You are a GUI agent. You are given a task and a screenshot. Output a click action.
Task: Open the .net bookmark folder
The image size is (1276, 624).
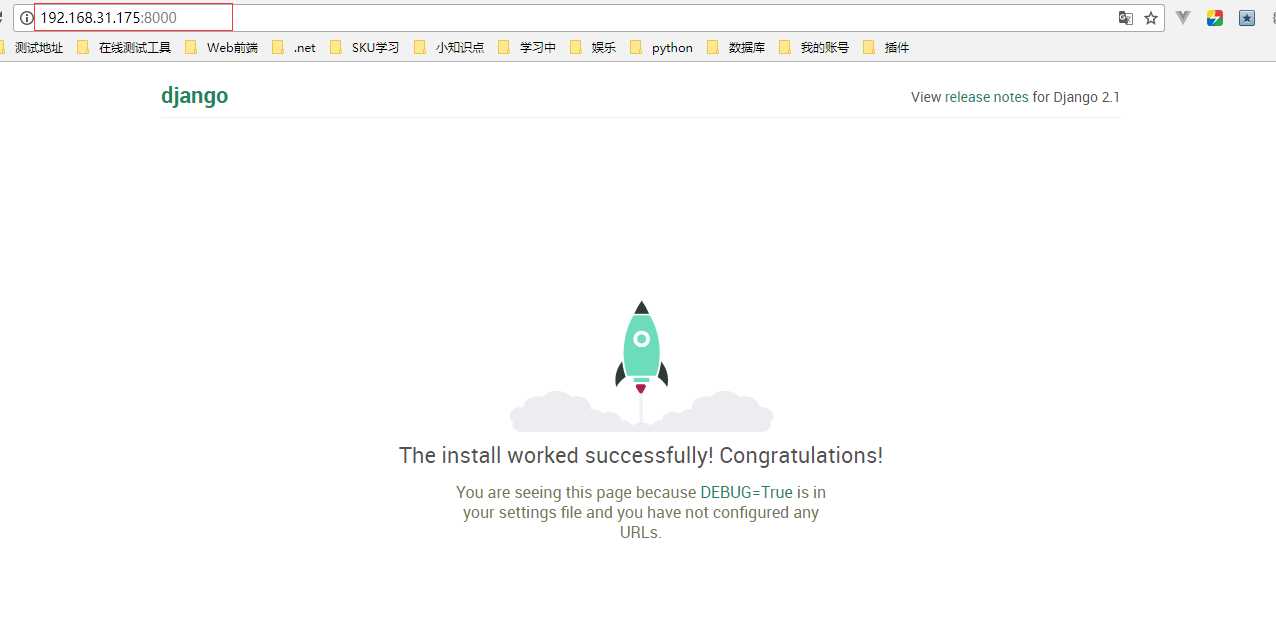(x=293, y=47)
